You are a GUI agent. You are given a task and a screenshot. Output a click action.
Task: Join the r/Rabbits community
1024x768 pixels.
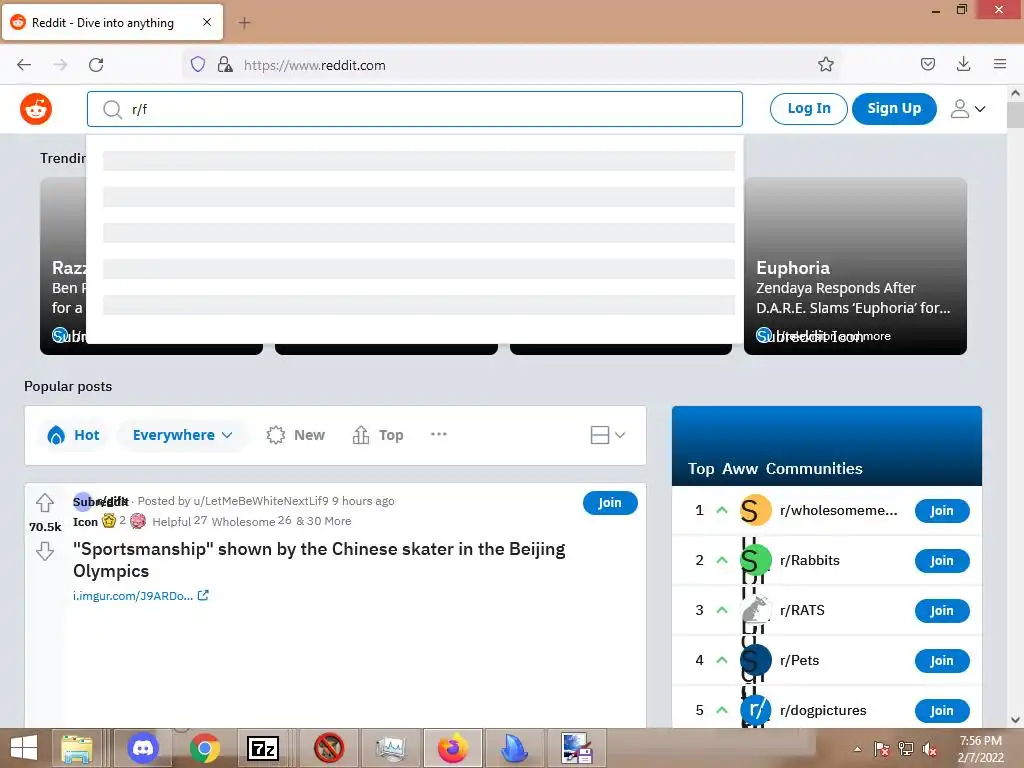[942, 560]
